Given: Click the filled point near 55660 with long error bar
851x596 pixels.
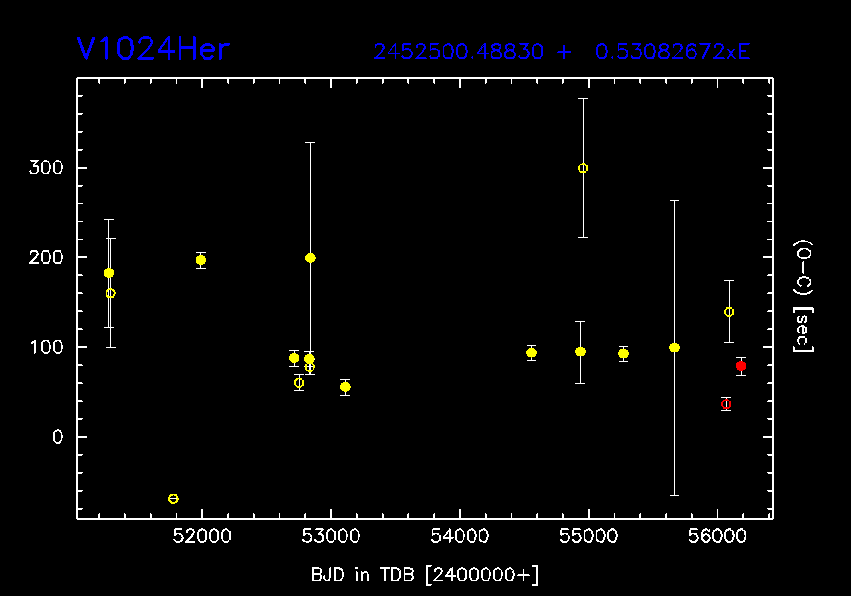Looking at the screenshot, I should pos(674,348).
